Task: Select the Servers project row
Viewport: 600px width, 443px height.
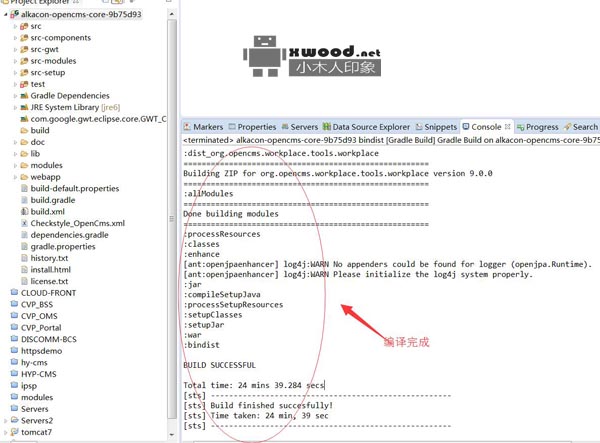Action: [x=35, y=409]
